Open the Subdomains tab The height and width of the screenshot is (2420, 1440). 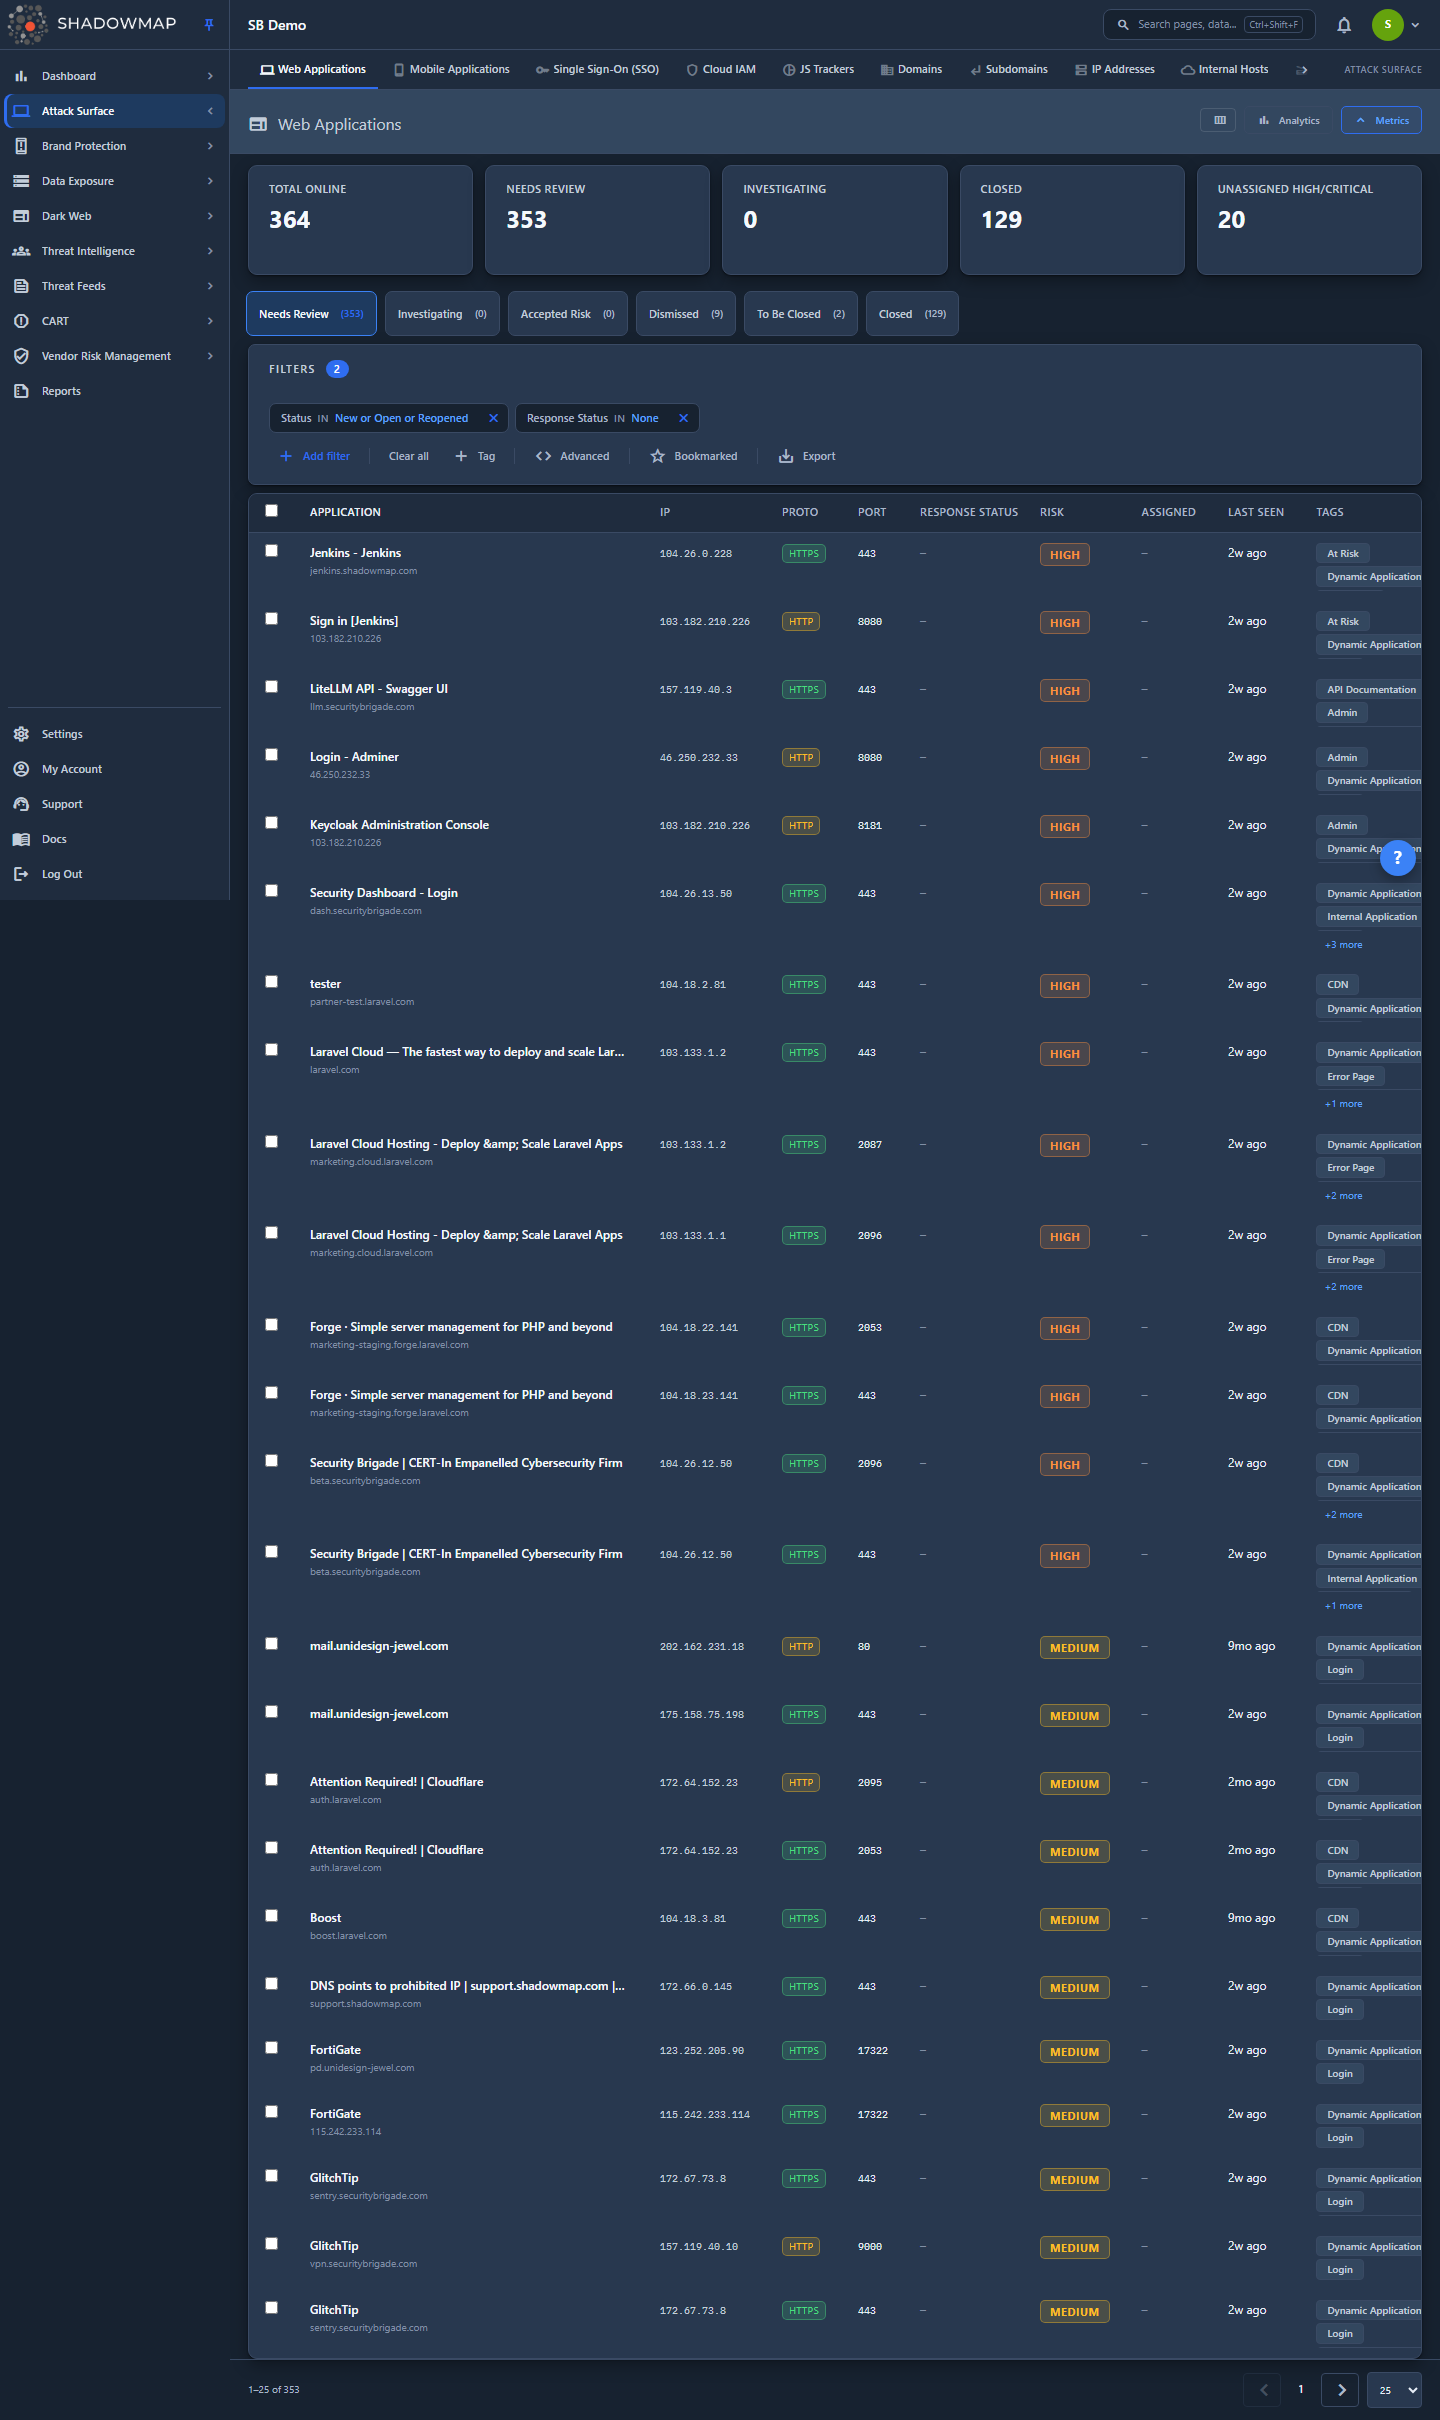pos(1009,70)
